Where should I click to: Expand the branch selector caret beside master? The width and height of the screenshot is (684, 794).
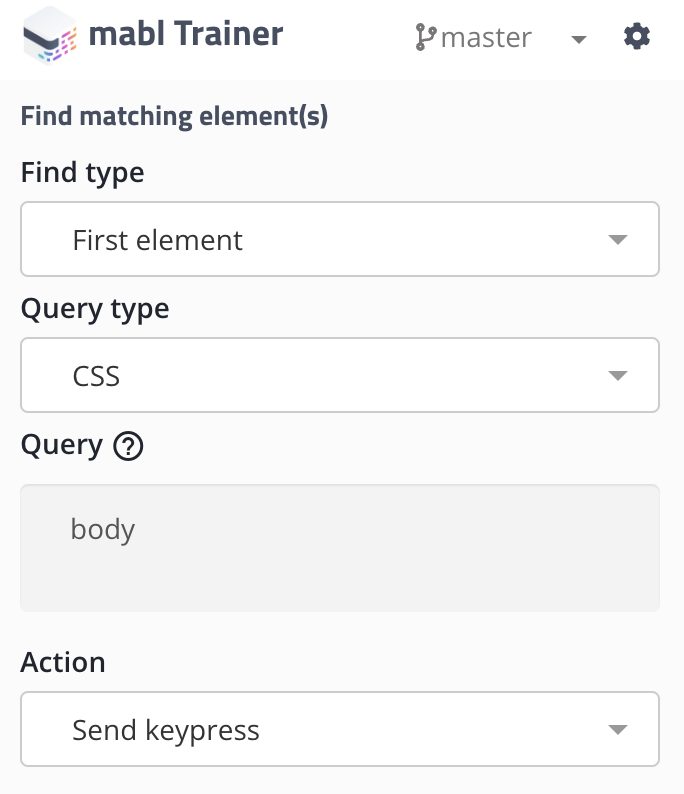(578, 40)
